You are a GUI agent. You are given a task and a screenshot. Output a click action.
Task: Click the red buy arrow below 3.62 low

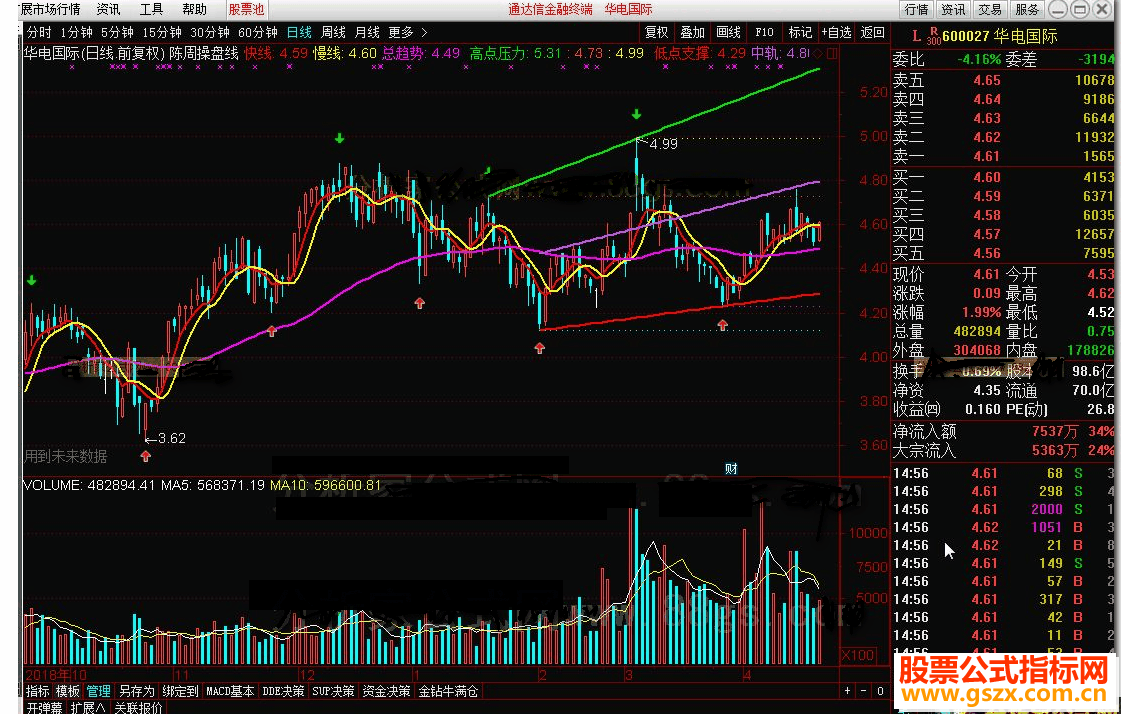coord(146,456)
